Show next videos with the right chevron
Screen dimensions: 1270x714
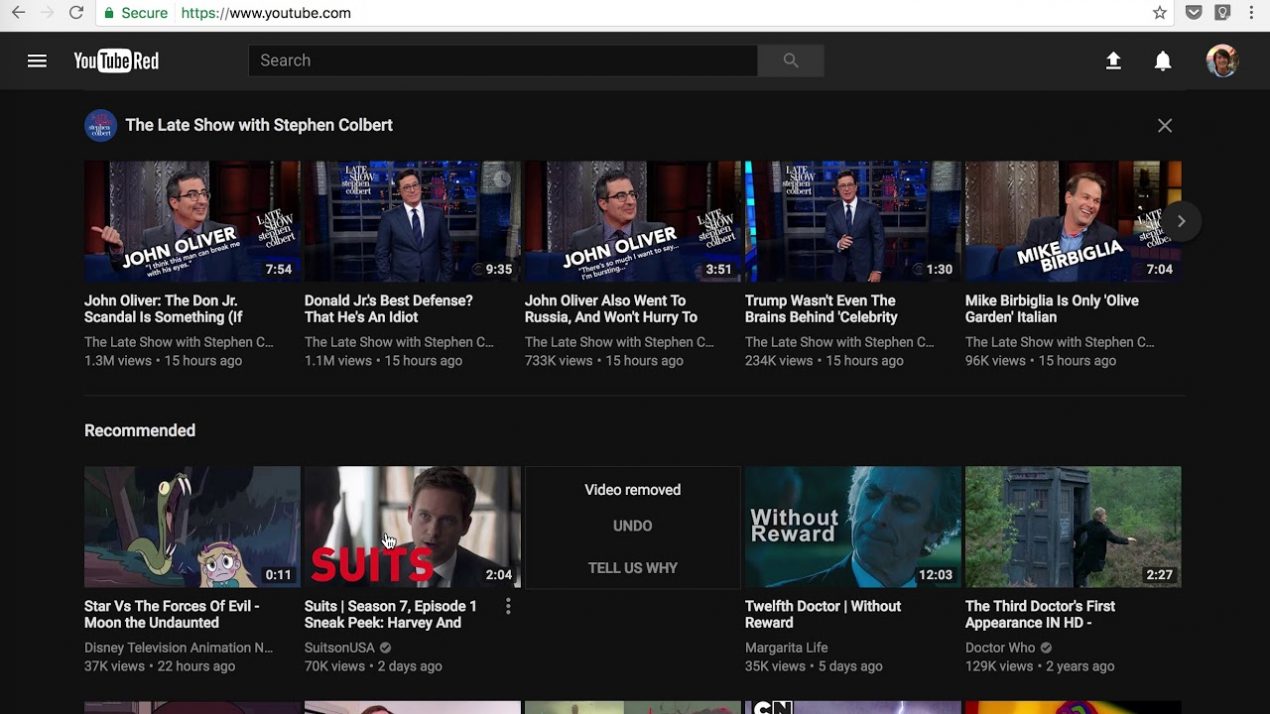pyautogui.click(x=1181, y=221)
